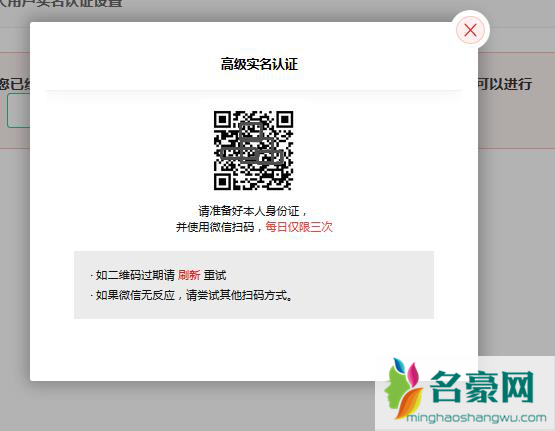Screen dimensions: 555x431
Task: Click the 刷新 link to refresh QR code
Action: pyautogui.click(x=189, y=275)
